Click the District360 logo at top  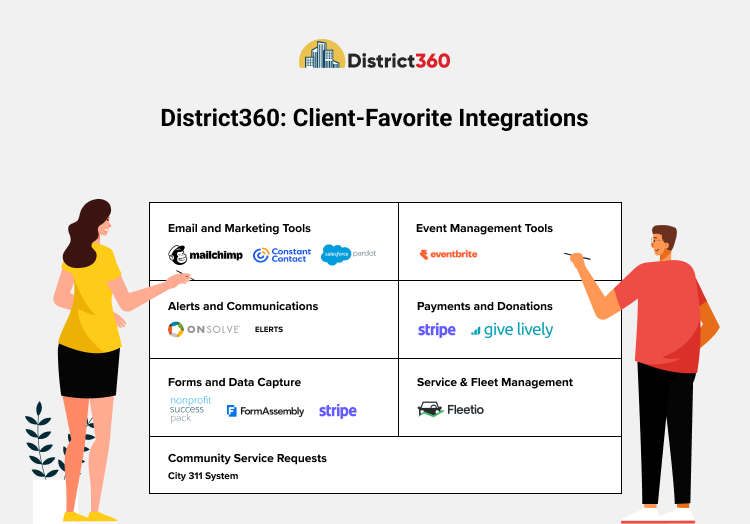pos(375,54)
